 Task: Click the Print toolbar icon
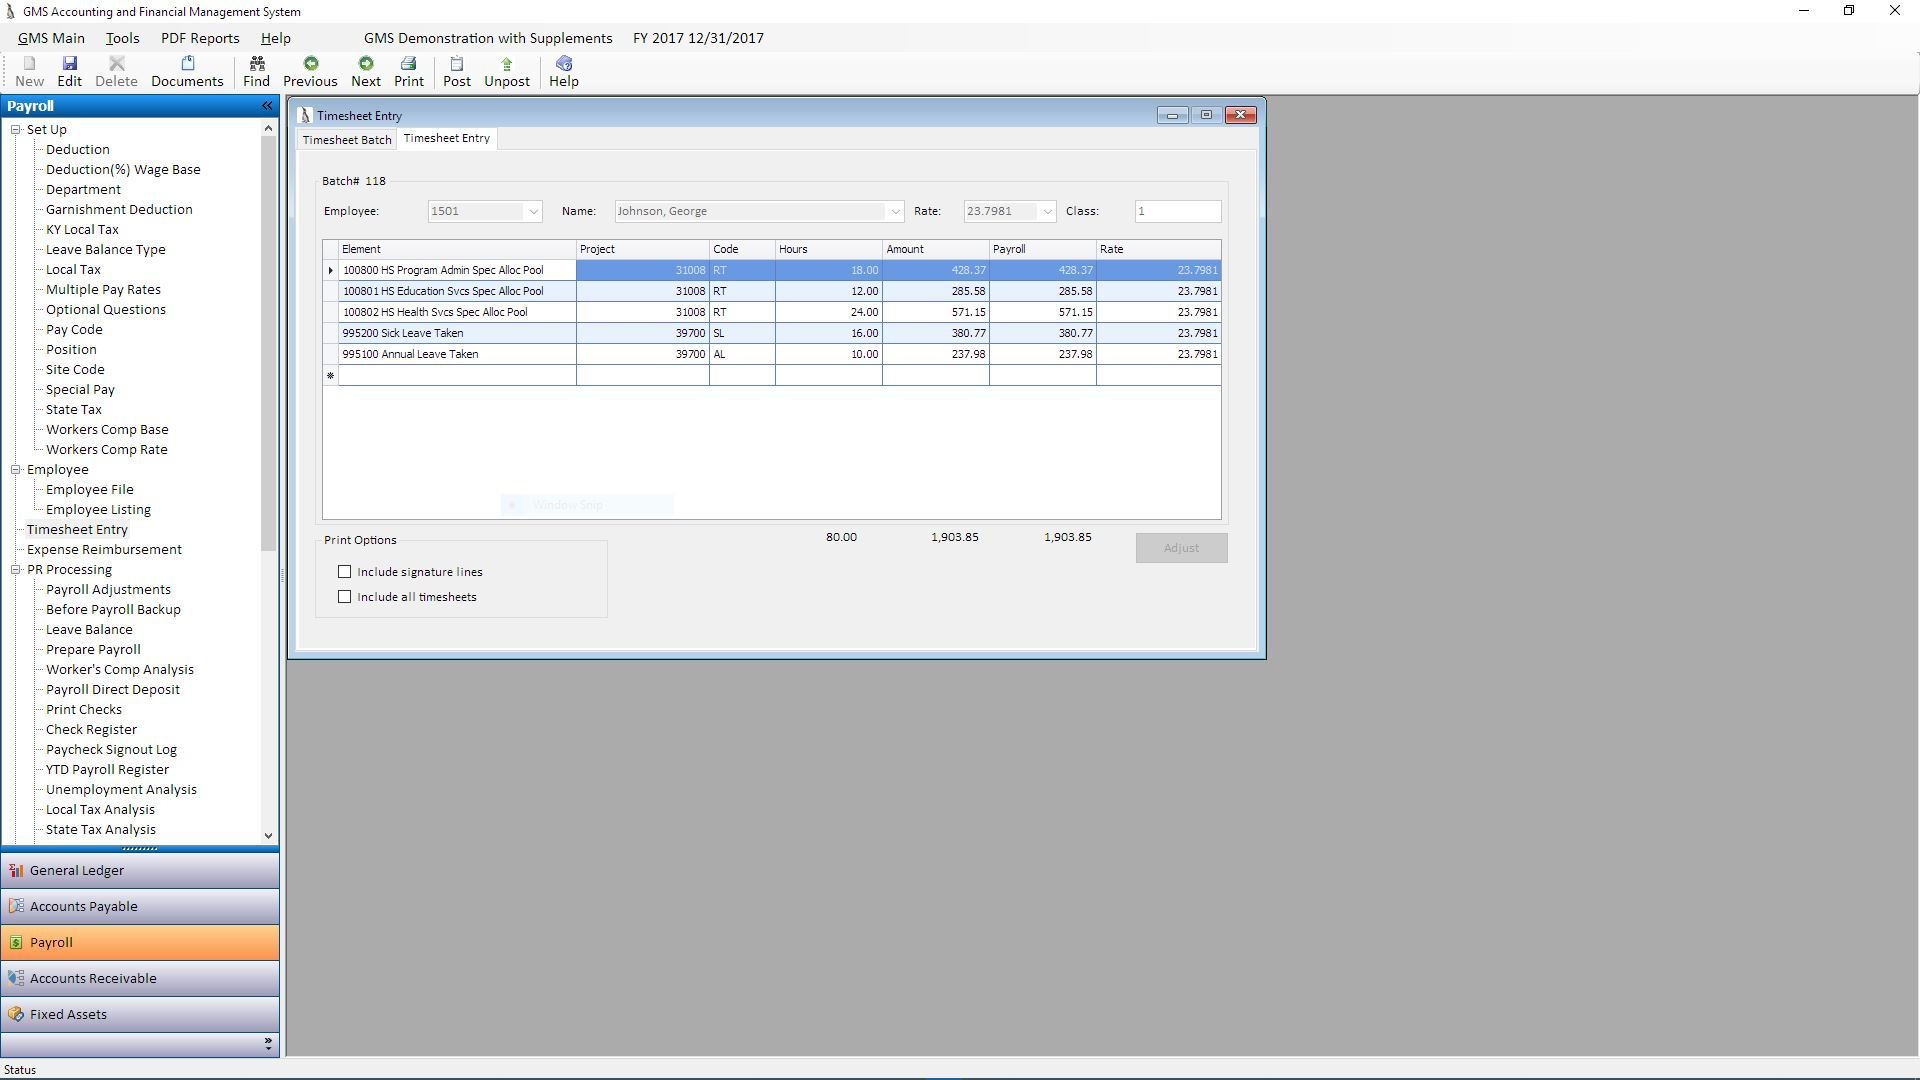(408, 71)
